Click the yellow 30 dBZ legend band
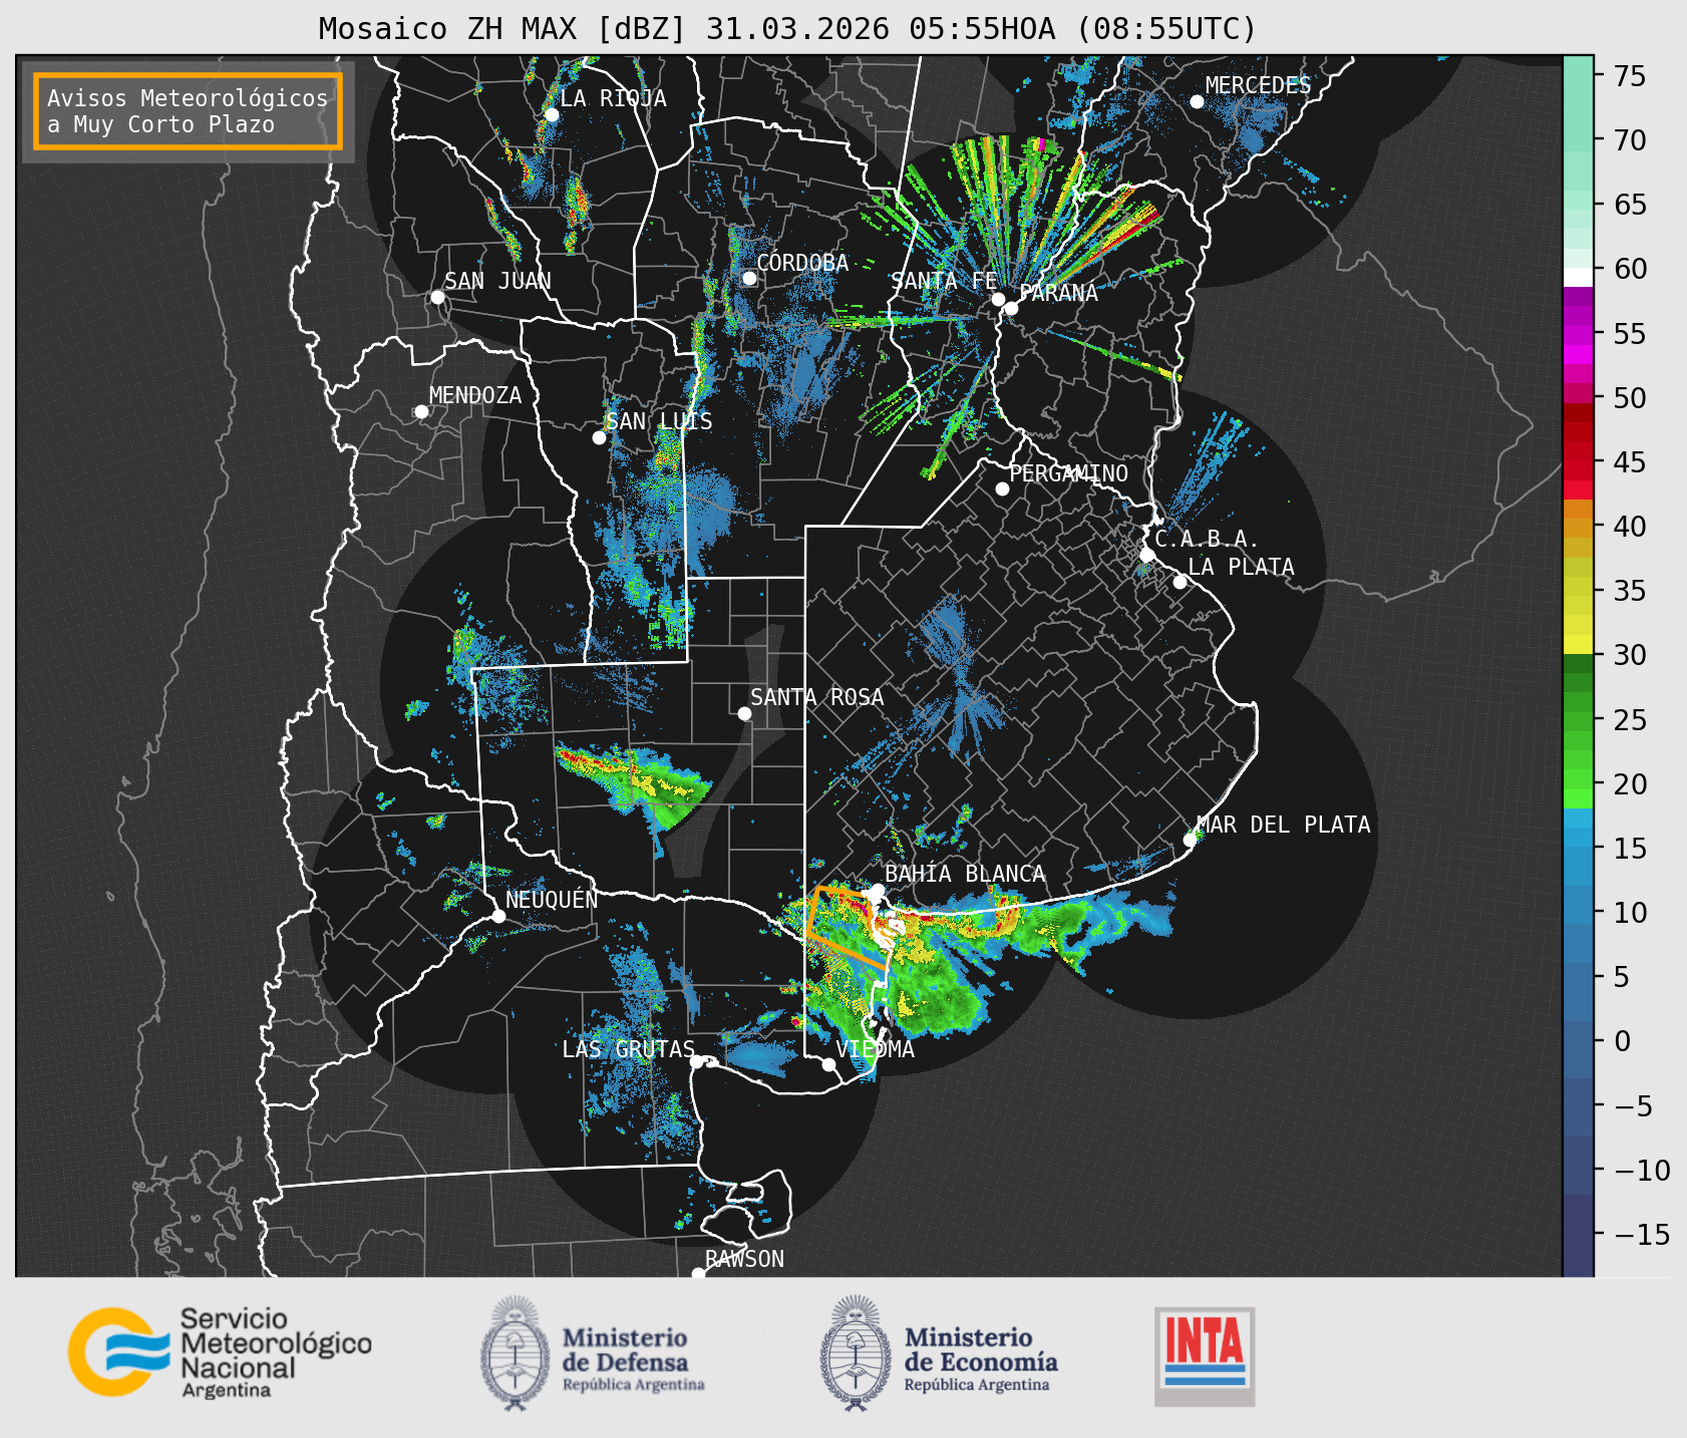Screen dimensions: 1687x1438 point(1578,645)
